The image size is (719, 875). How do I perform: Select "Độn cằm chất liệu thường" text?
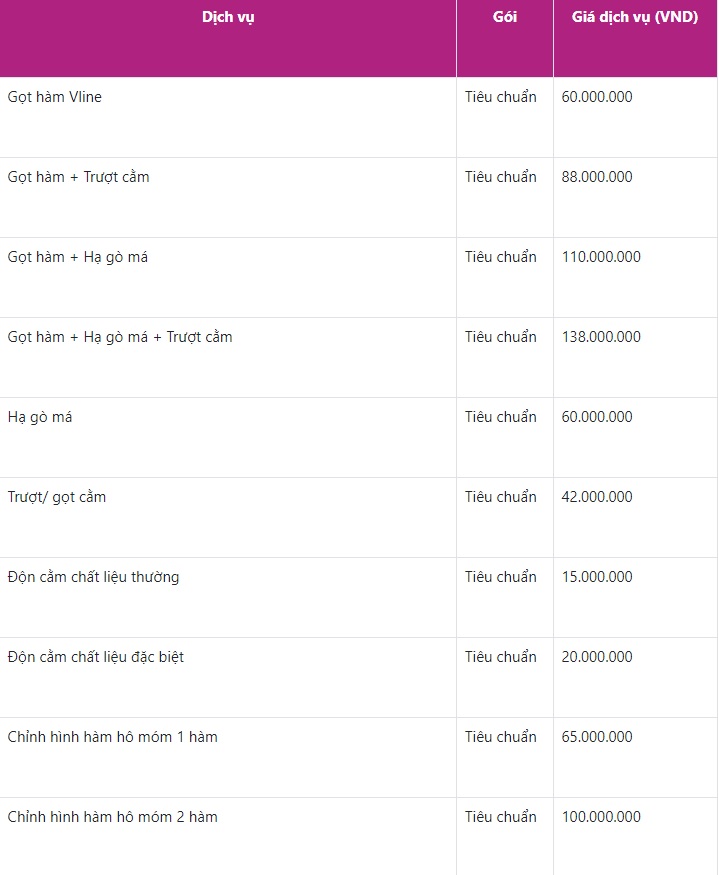(x=94, y=577)
